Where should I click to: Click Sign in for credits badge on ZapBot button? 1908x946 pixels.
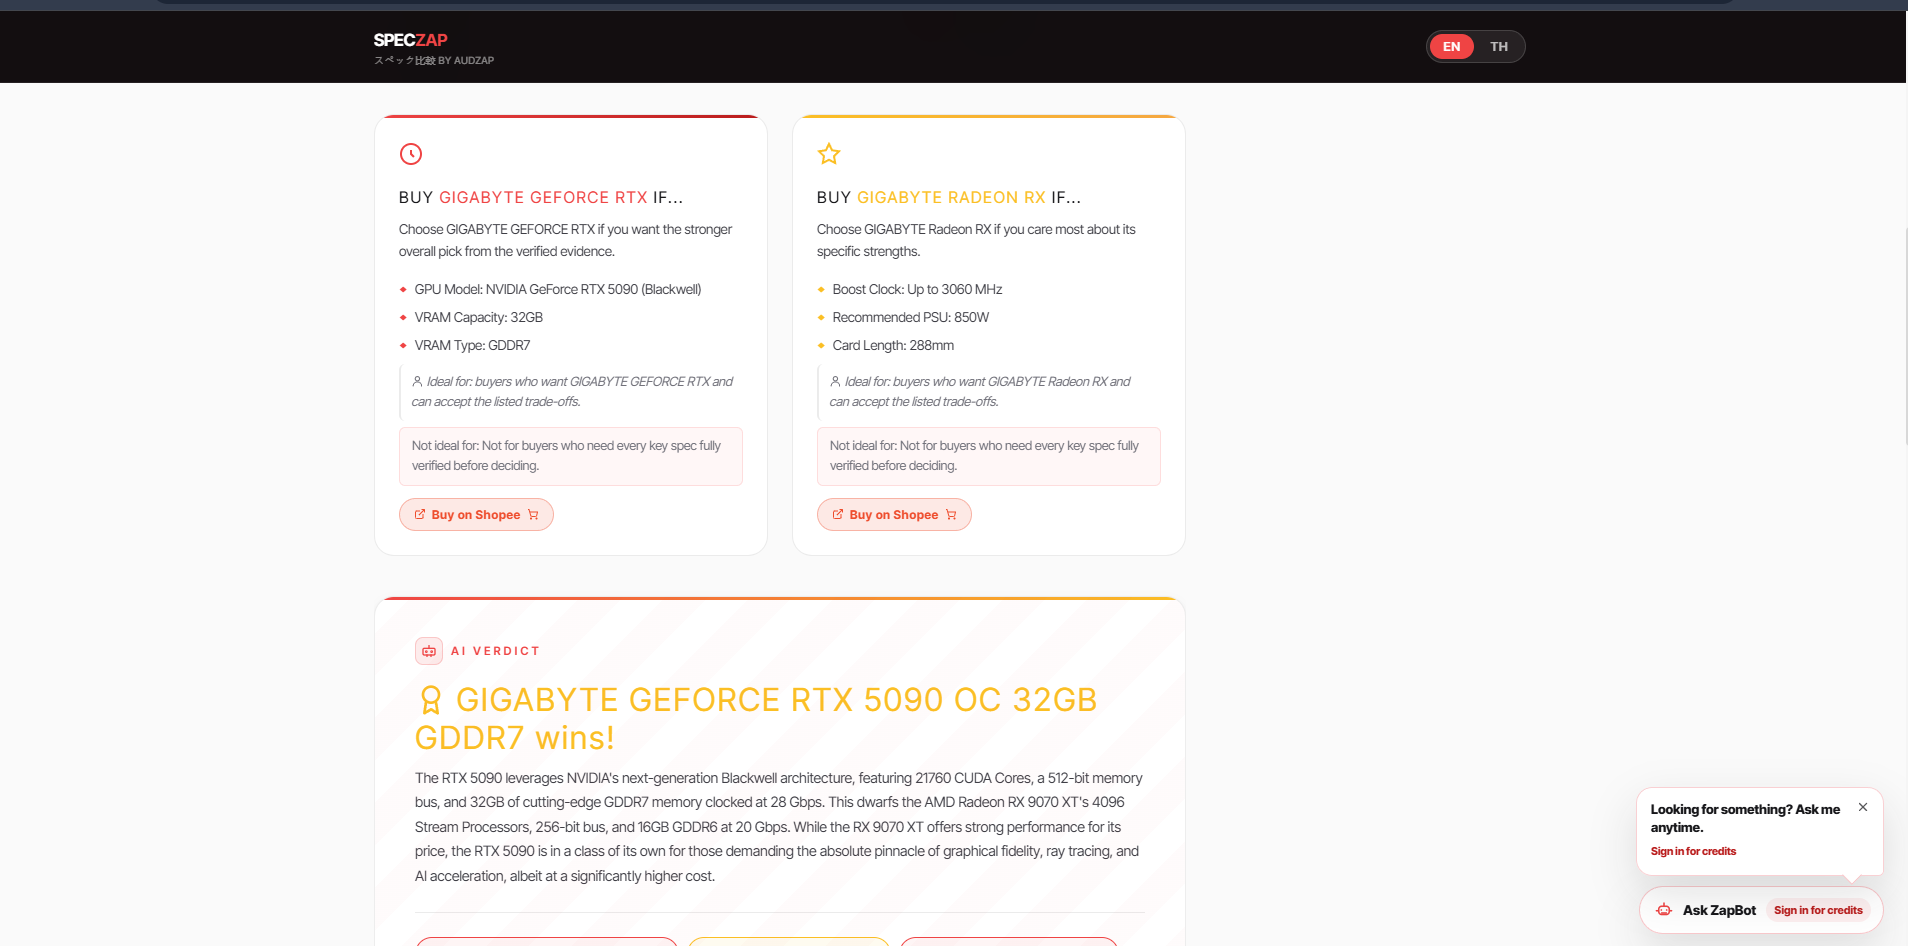[x=1818, y=910]
